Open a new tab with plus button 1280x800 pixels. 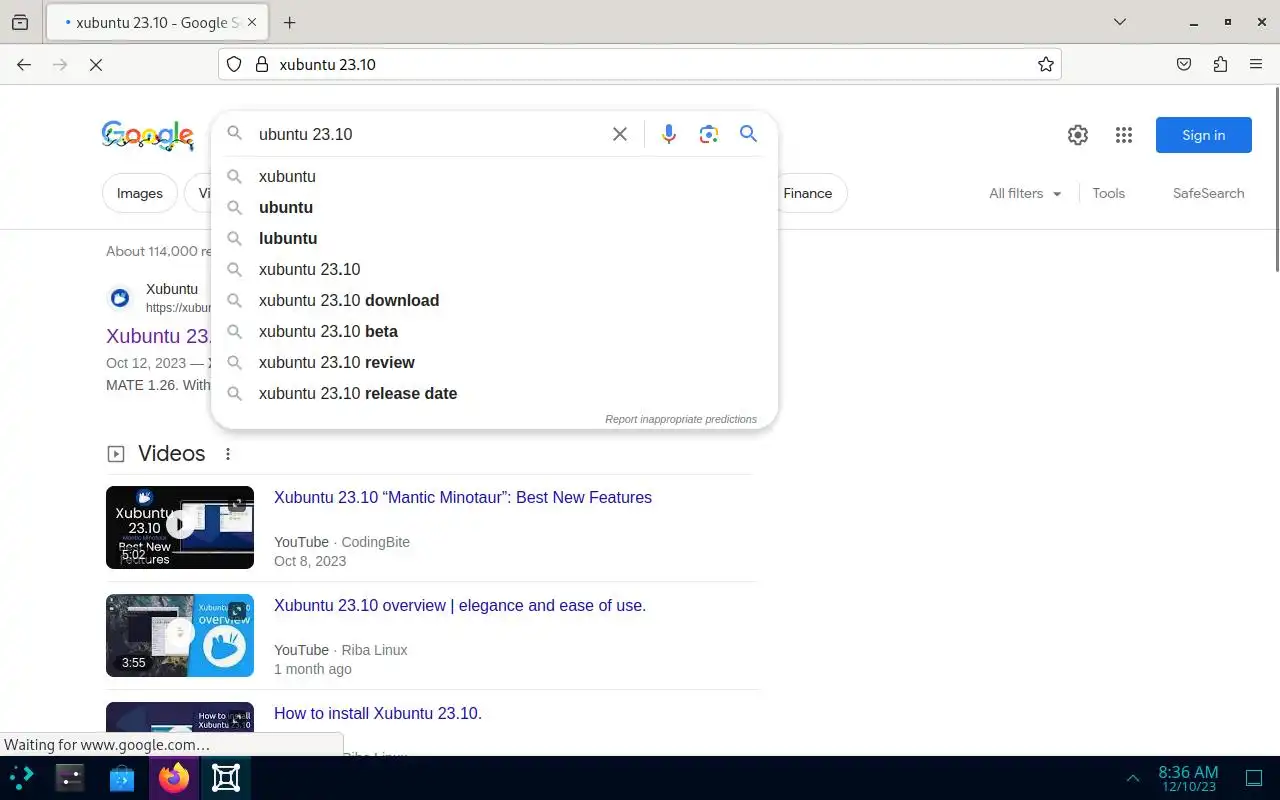click(289, 22)
